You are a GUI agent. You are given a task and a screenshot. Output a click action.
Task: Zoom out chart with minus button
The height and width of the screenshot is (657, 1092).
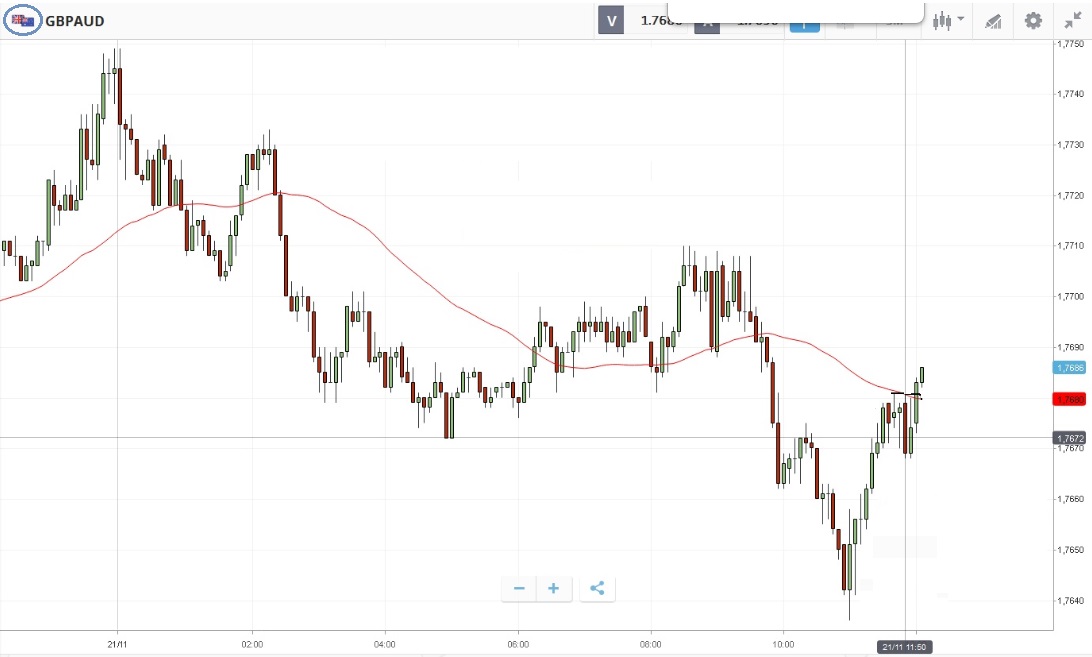pyautogui.click(x=519, y=588)
